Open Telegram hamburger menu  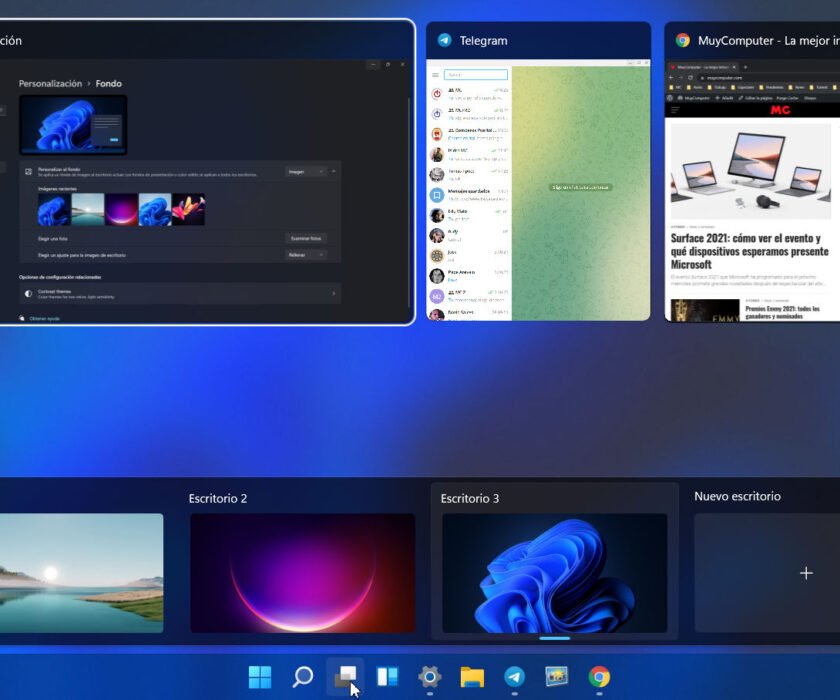coord(436,75)
